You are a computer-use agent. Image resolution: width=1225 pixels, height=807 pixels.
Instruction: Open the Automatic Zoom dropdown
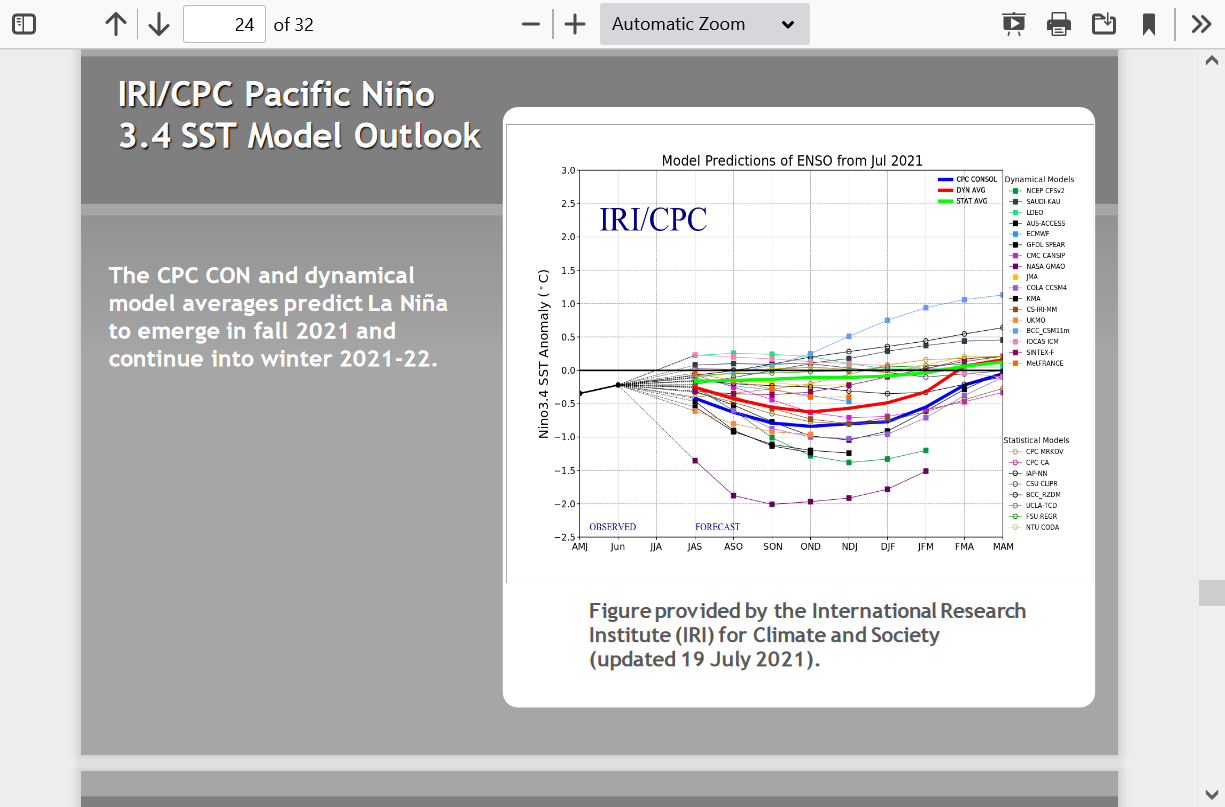pos(704,24)
